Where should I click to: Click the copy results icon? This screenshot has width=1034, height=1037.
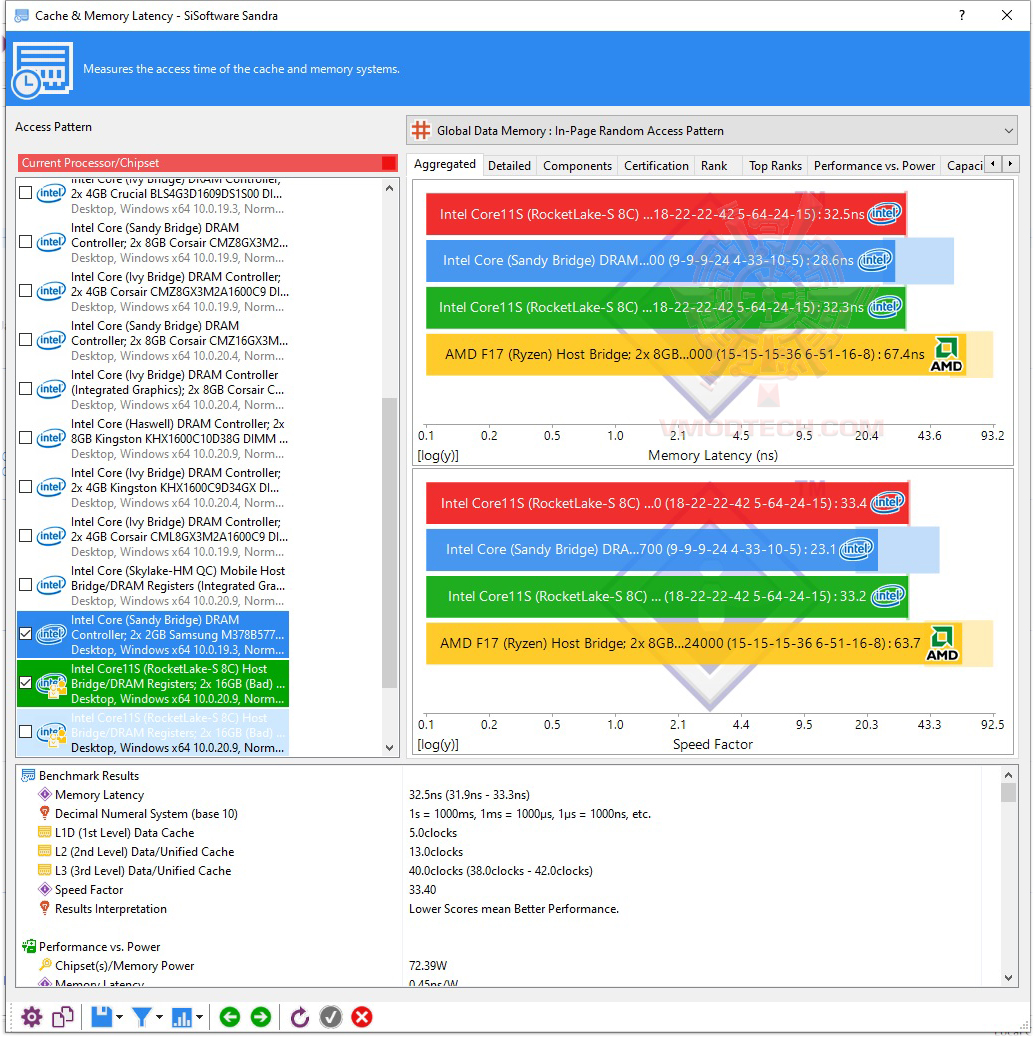(63, 1016)
